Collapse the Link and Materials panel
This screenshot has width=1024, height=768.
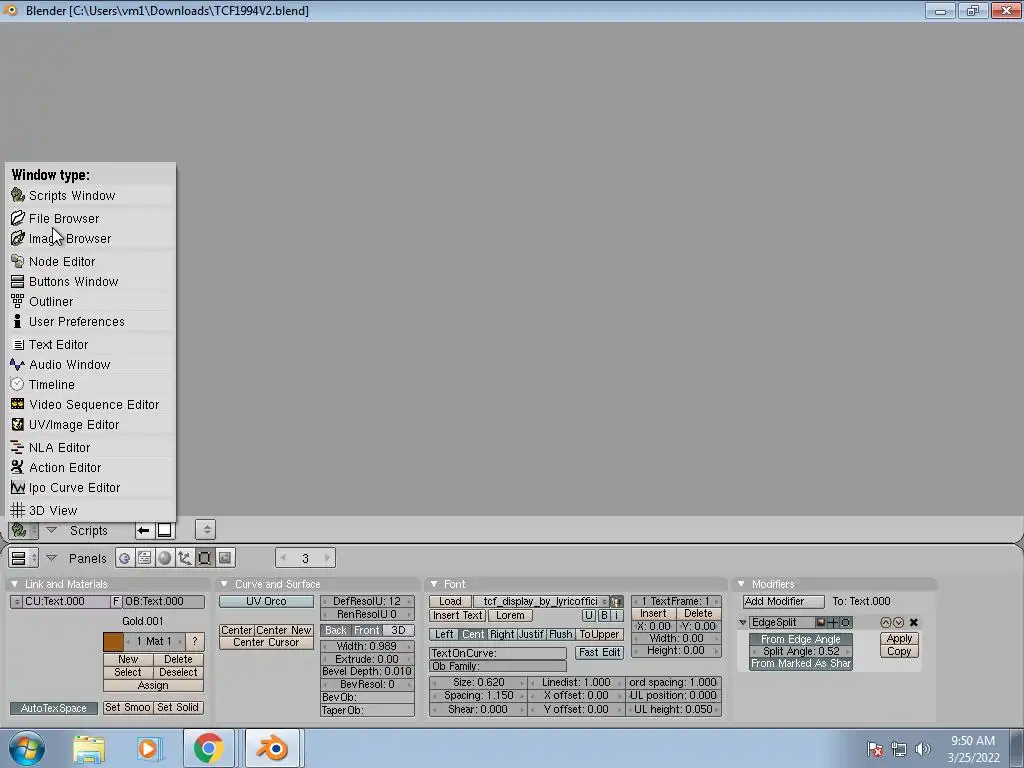15,584
